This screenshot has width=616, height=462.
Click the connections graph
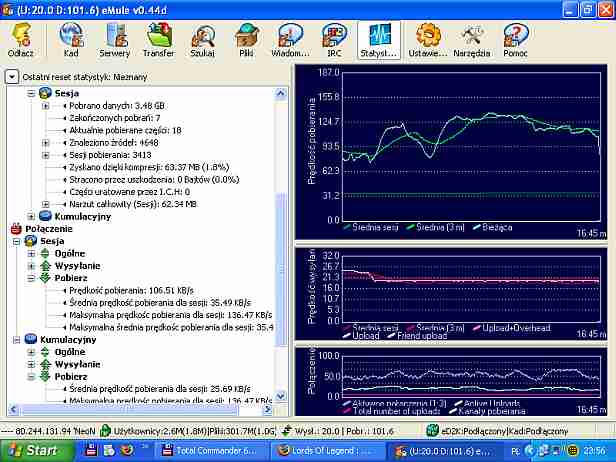pyautogui.click(x=471, y=376)
